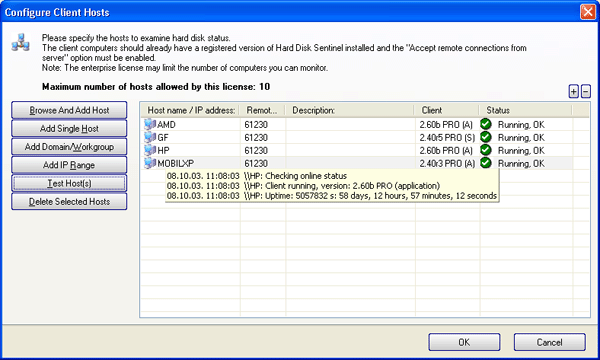The width and height of the screenshot is (600, 360).
Task: Click client version 2.40r3 PRO (A)
Action: pyautogui.click(x=447, y=164)
